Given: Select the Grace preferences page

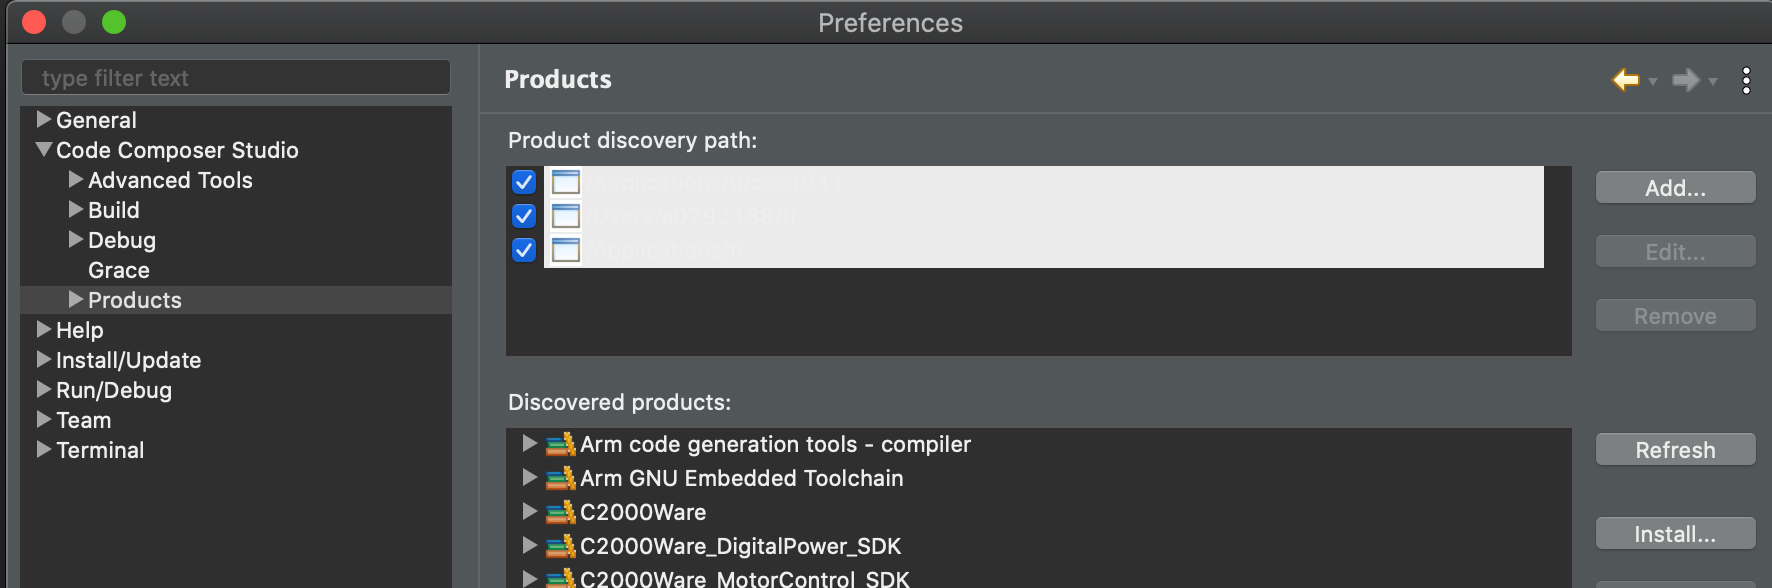Looking at the screenshot, I should (x=119, y=270).
